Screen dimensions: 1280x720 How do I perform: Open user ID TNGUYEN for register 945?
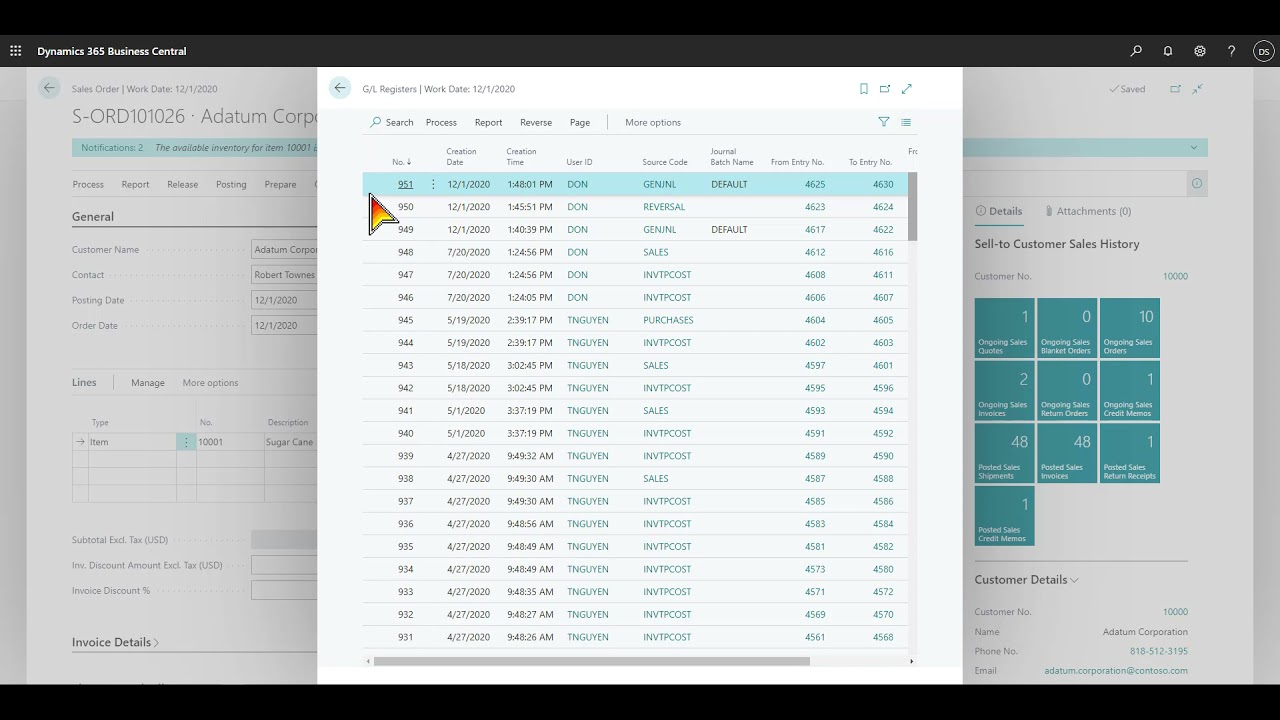[x=588, y=320]
